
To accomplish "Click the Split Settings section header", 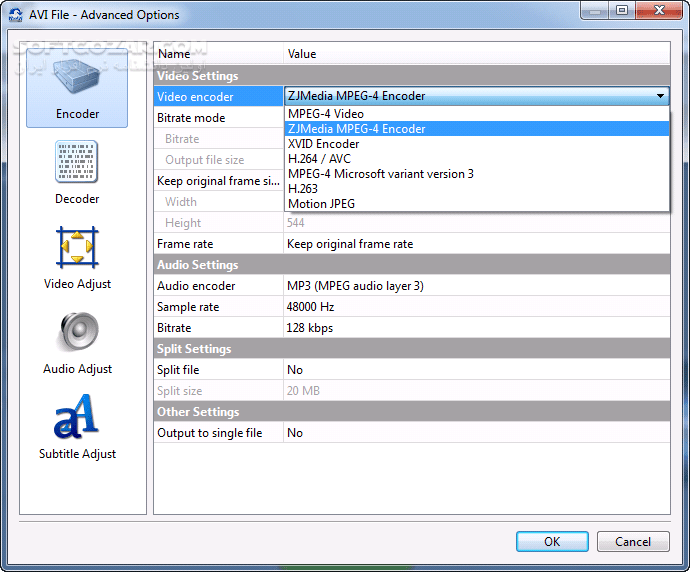I will 412,349.
